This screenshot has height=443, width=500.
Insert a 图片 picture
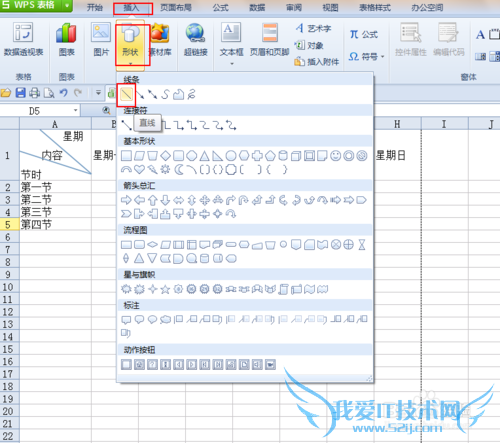click(x=101, y=39)
